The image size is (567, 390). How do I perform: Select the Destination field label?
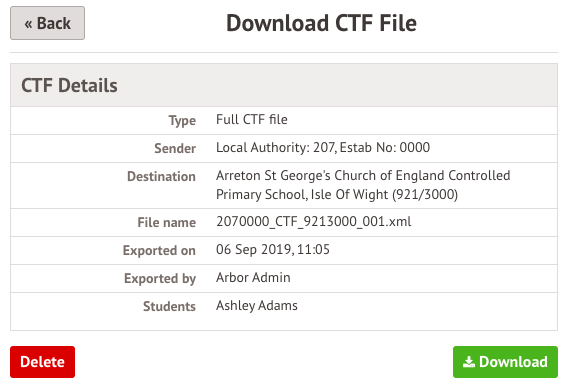point(161,176)
